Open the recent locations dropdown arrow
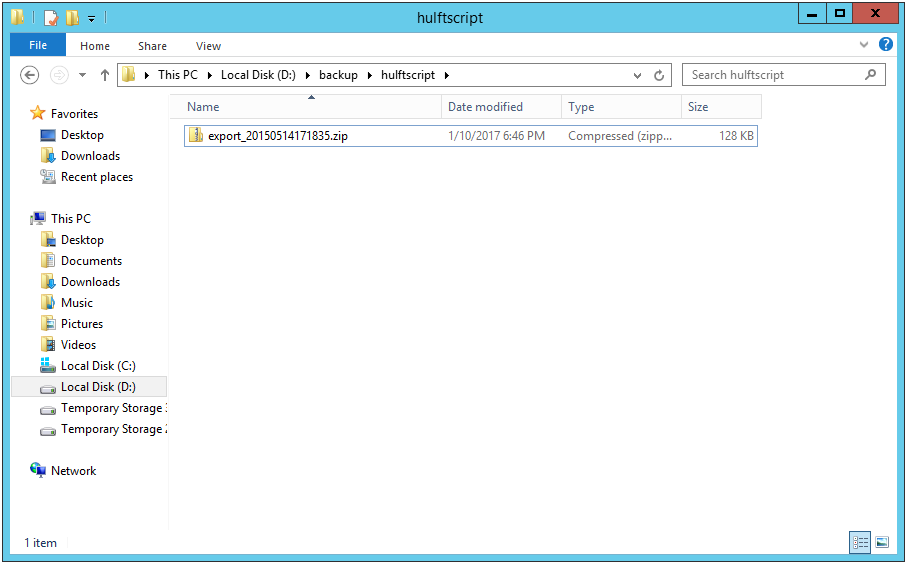This screenshot has width=910, height=568. [82, 75]
